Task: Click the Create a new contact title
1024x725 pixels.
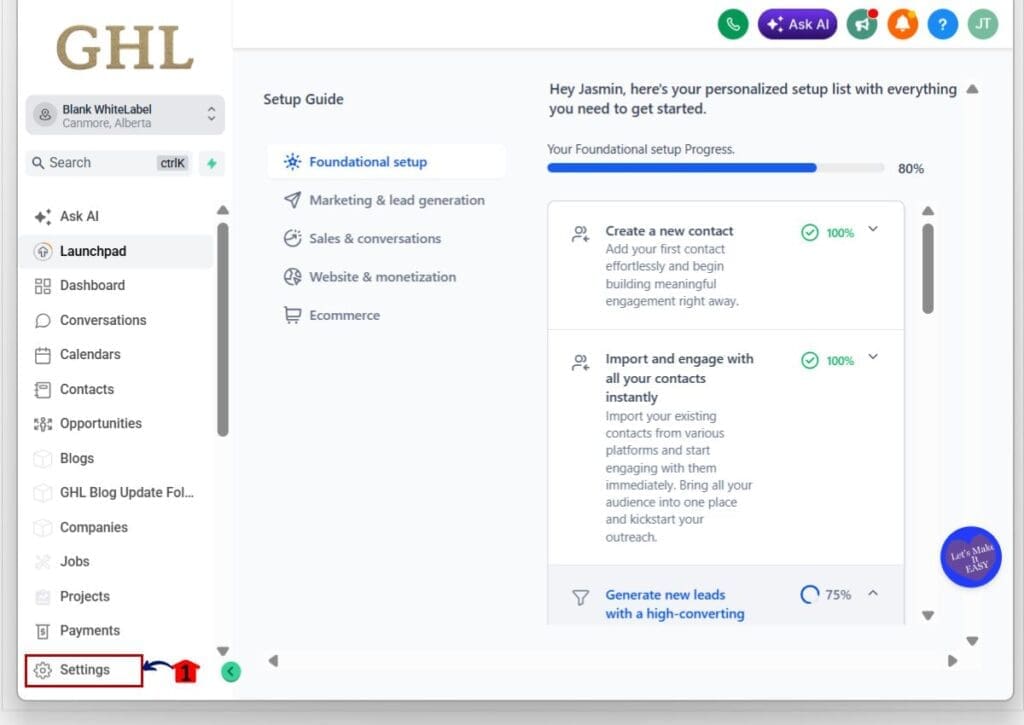Action: pos(669,231)
